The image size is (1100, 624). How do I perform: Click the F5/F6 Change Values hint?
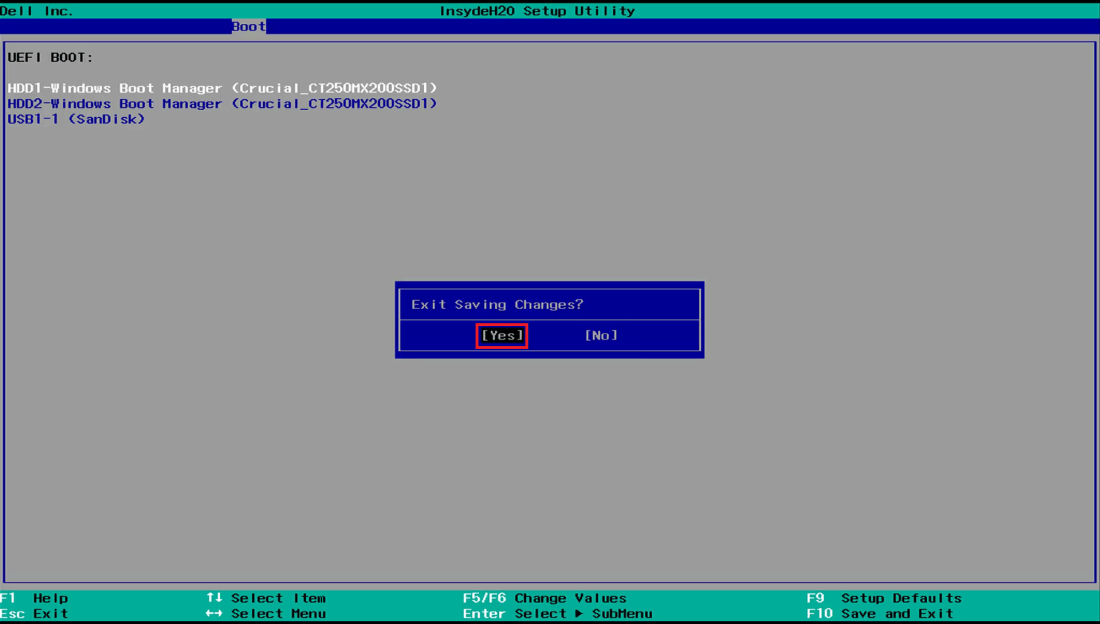pos(544,598)
